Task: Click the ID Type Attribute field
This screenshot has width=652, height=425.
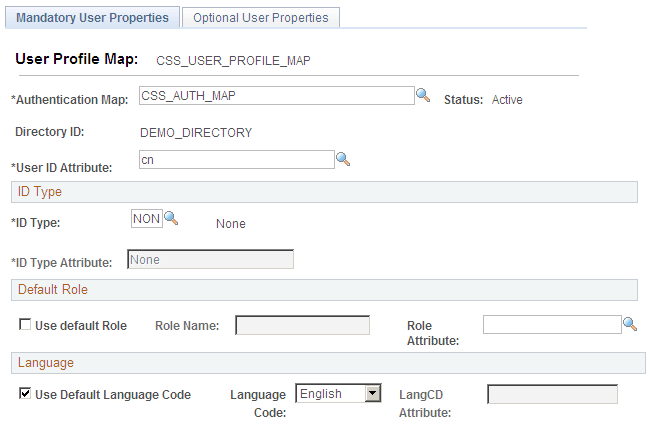Action: tap(210, 260)
